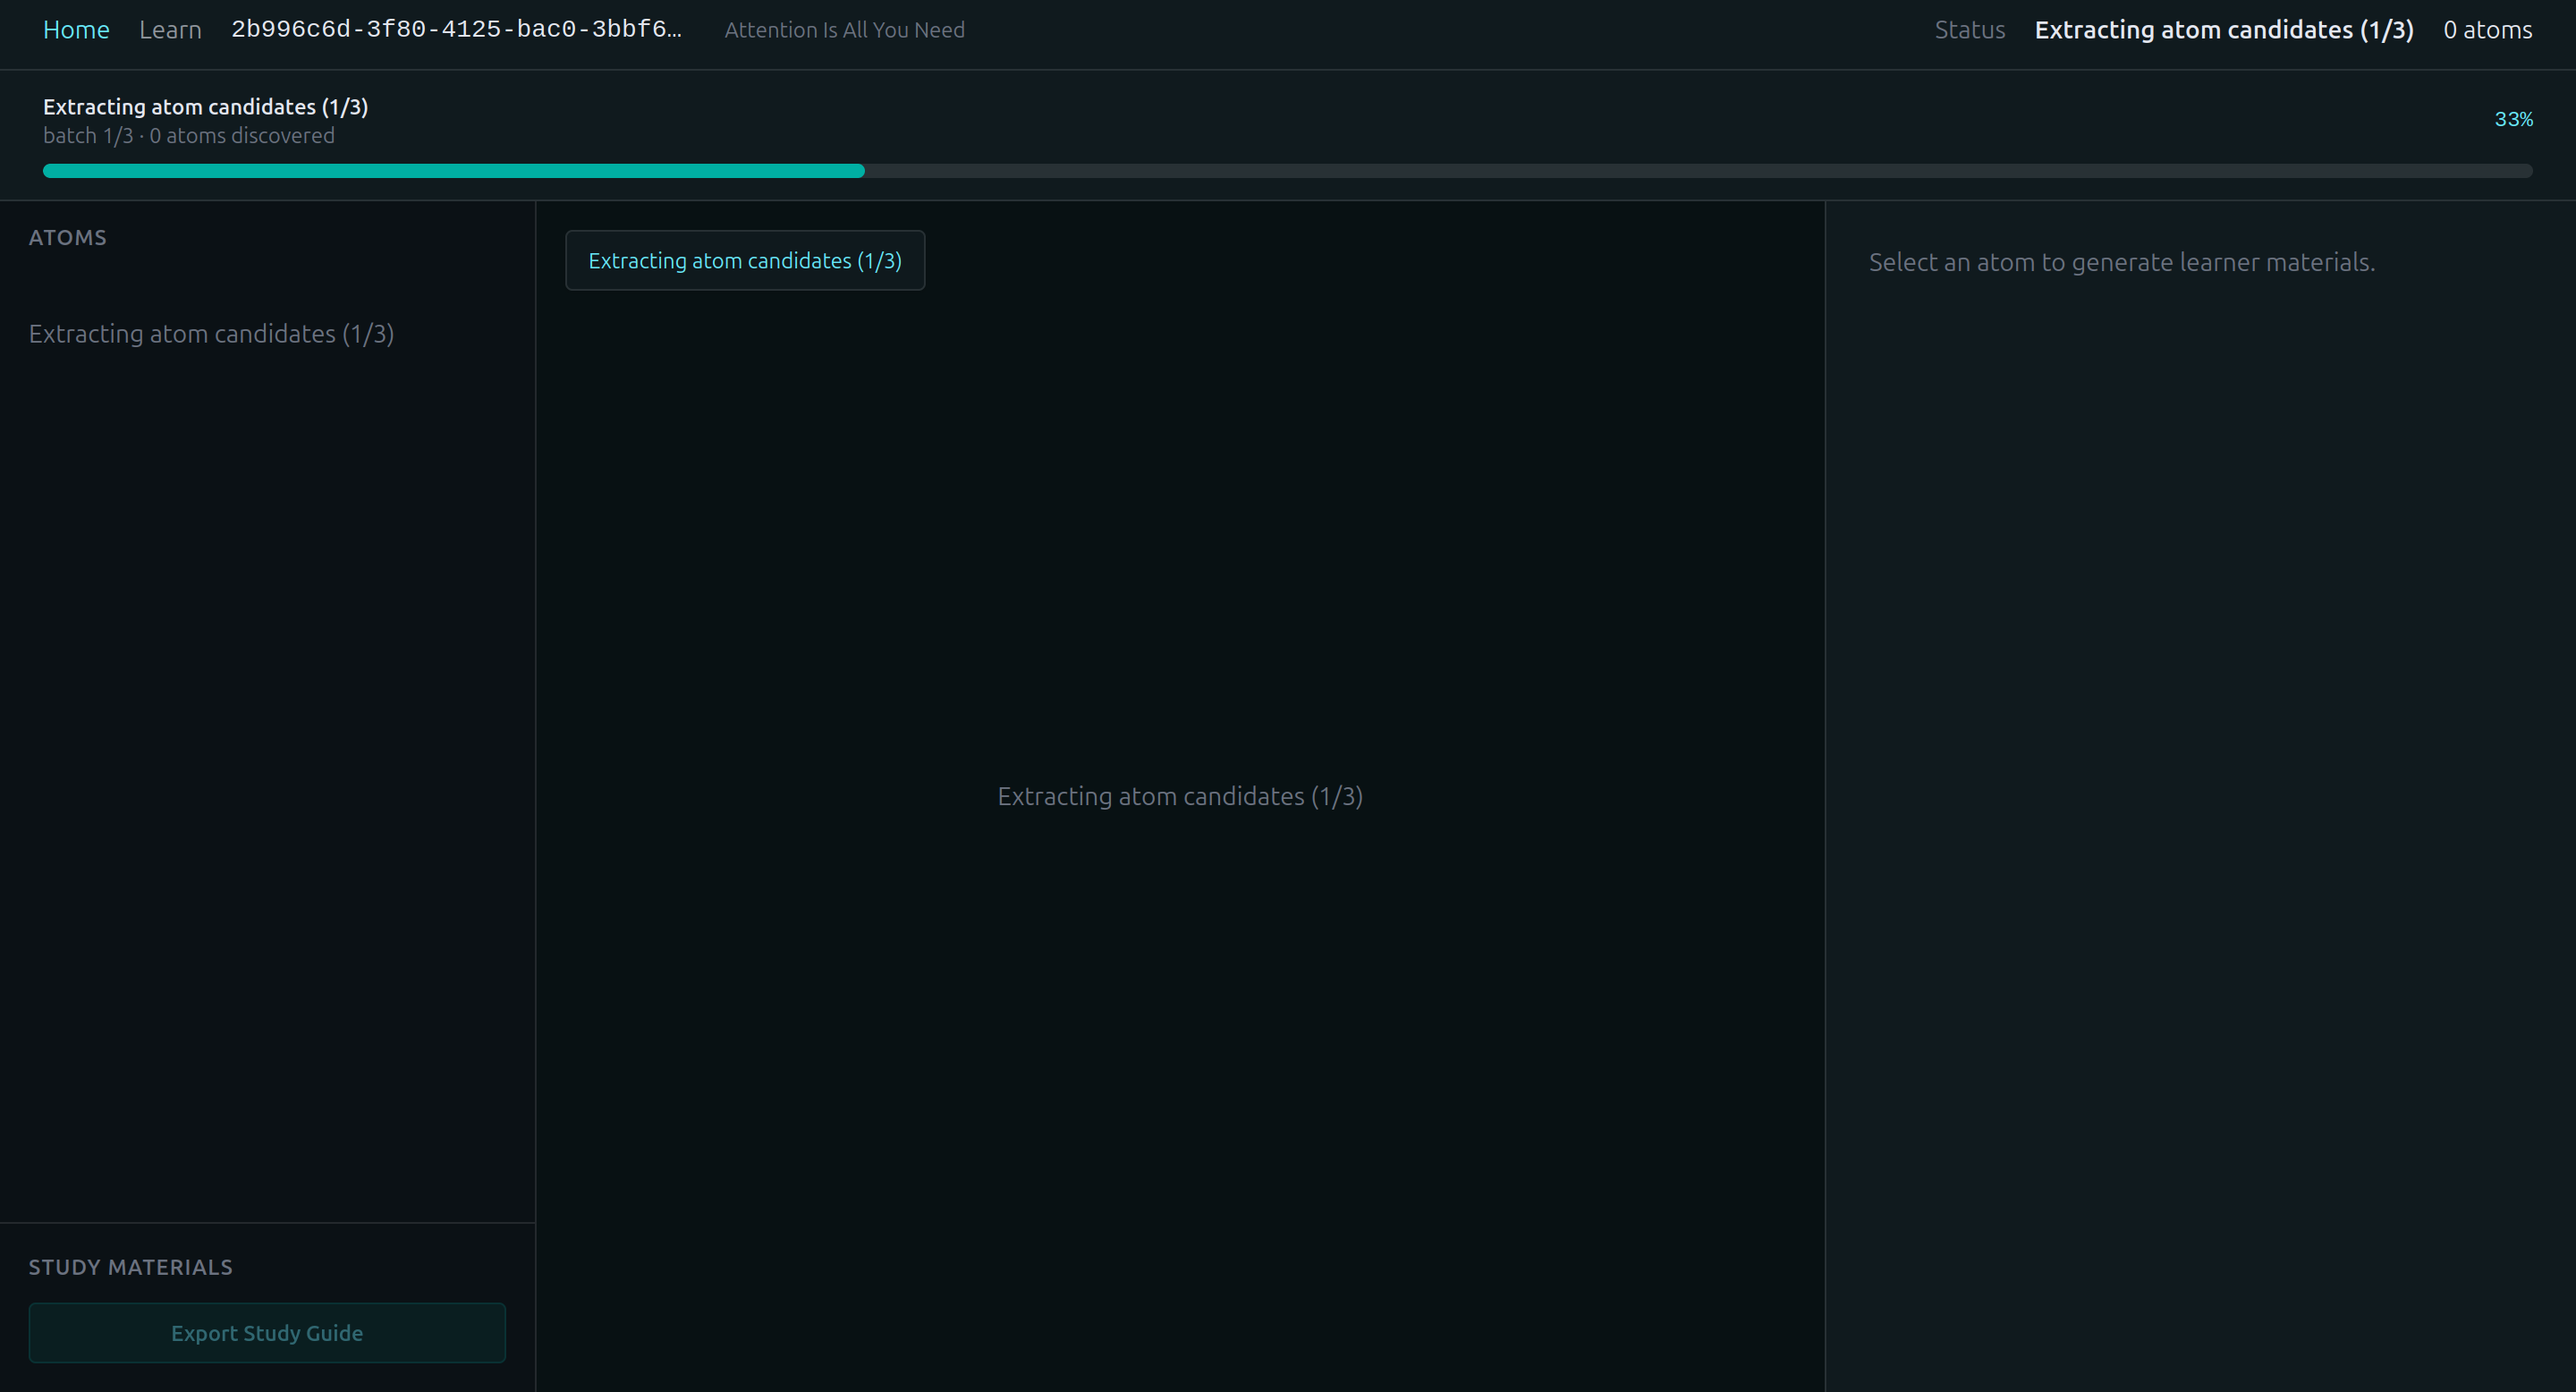Click the empty area of the right learner panel
2576x1392 pixels.
[x=2200, y=800]
